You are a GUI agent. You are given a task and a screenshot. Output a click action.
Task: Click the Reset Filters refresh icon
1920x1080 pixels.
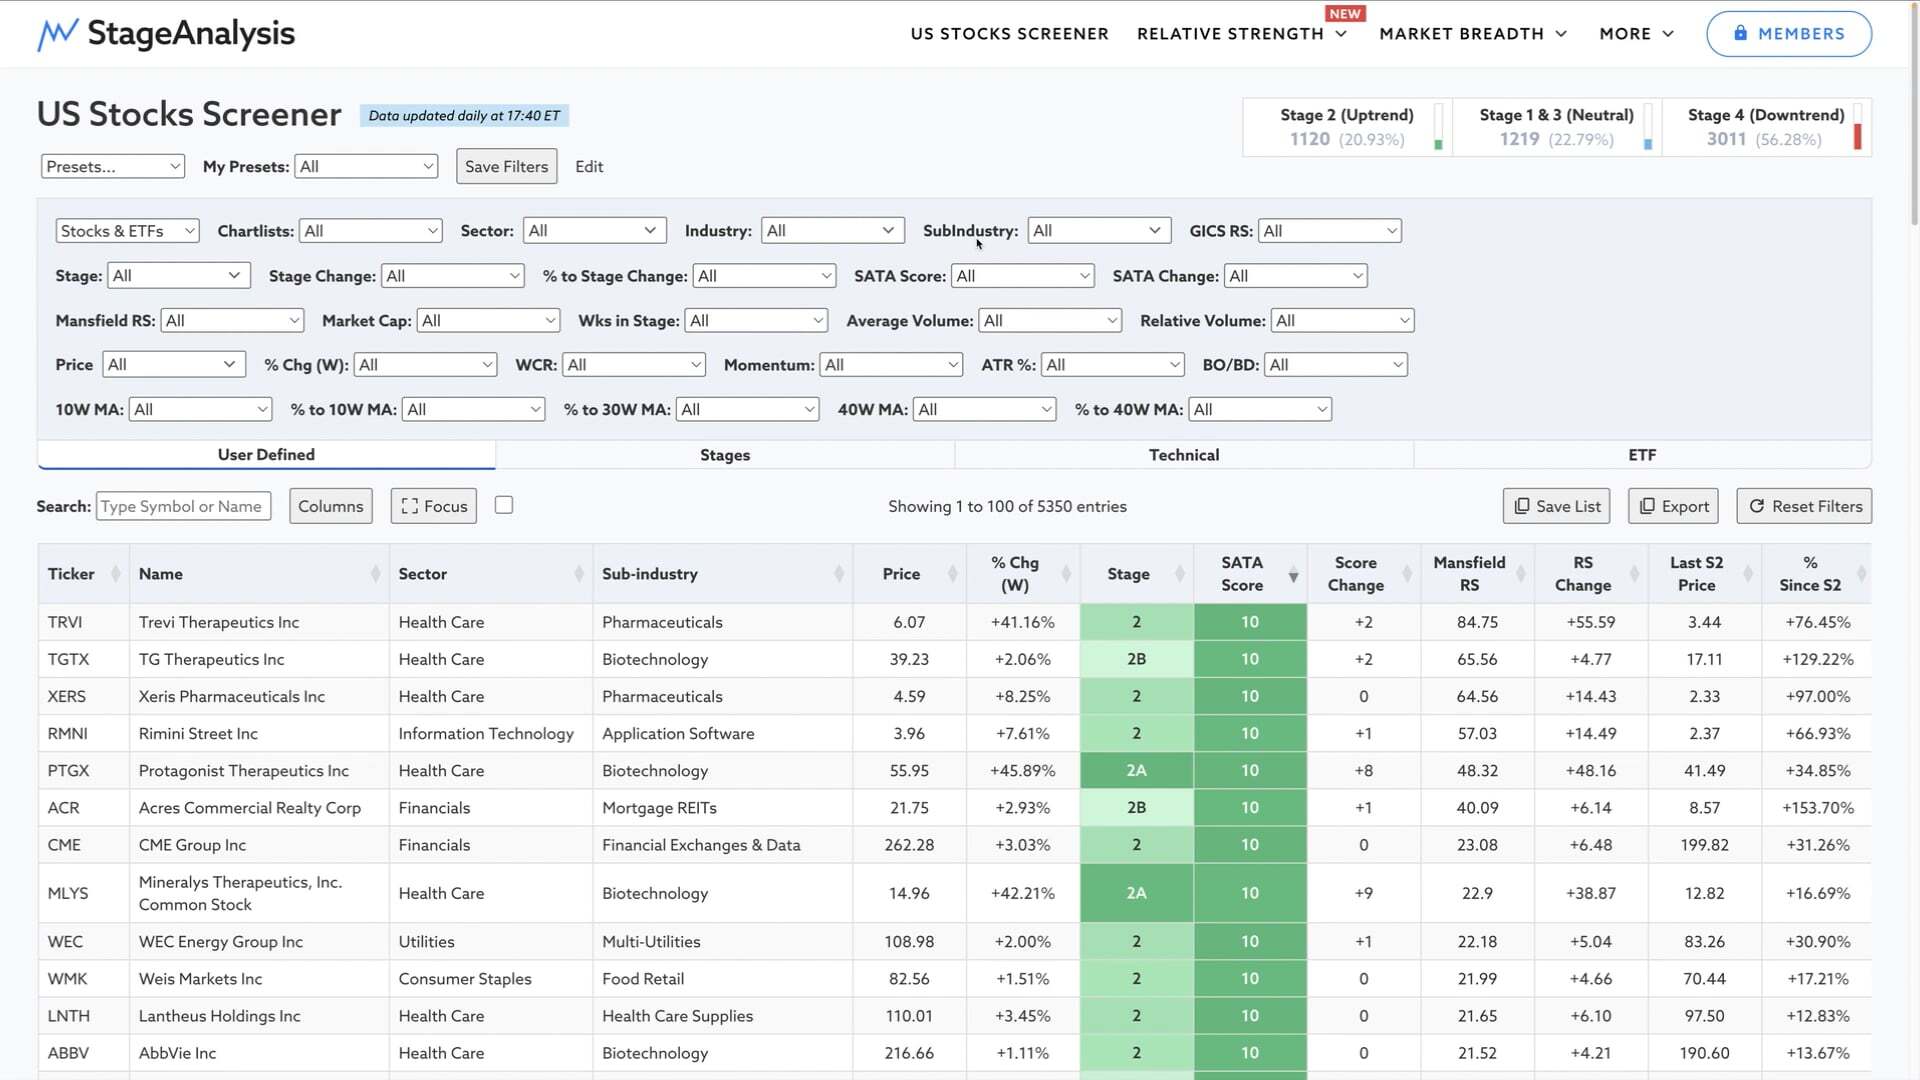[x=1756, y=506]
